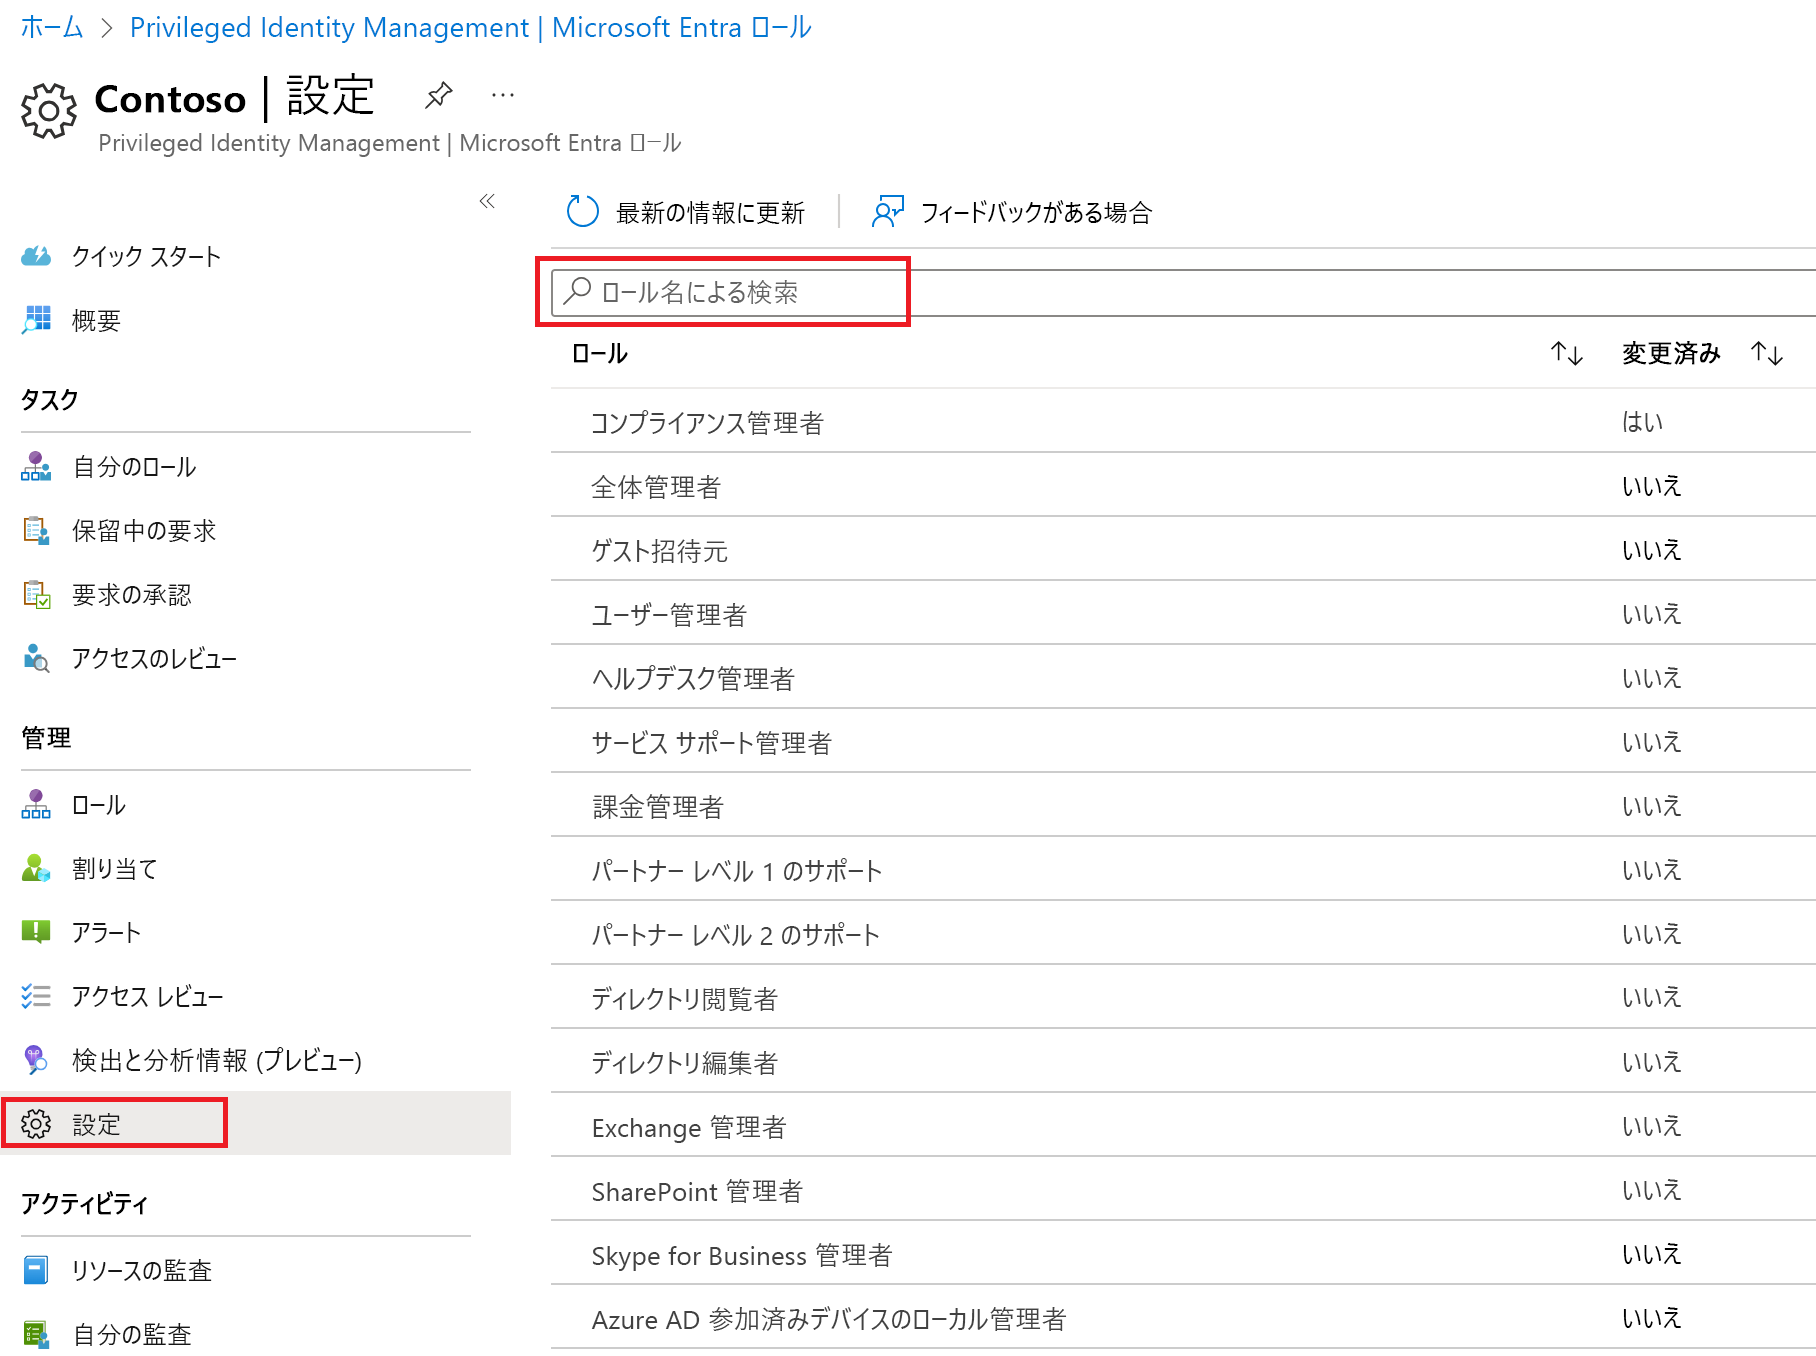Go to ホーム breadcrumb link
The image size is (1816, 1356).
point(52,27)
